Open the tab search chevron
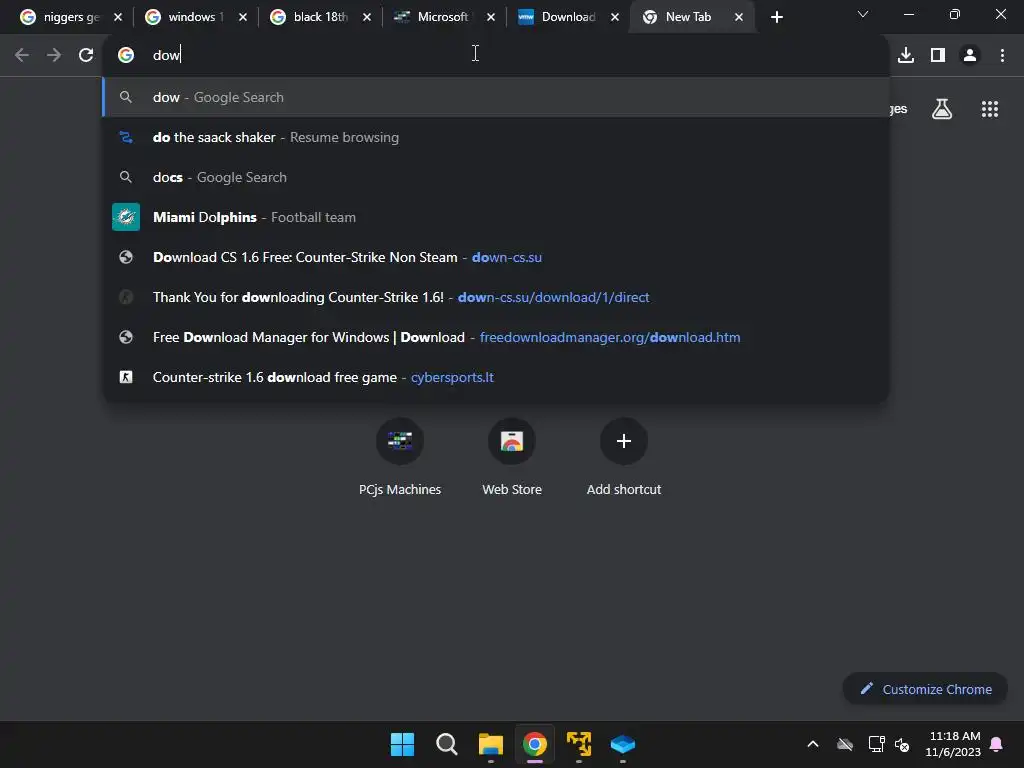This screenshot has height=768, width=1024. coord(863,14)
